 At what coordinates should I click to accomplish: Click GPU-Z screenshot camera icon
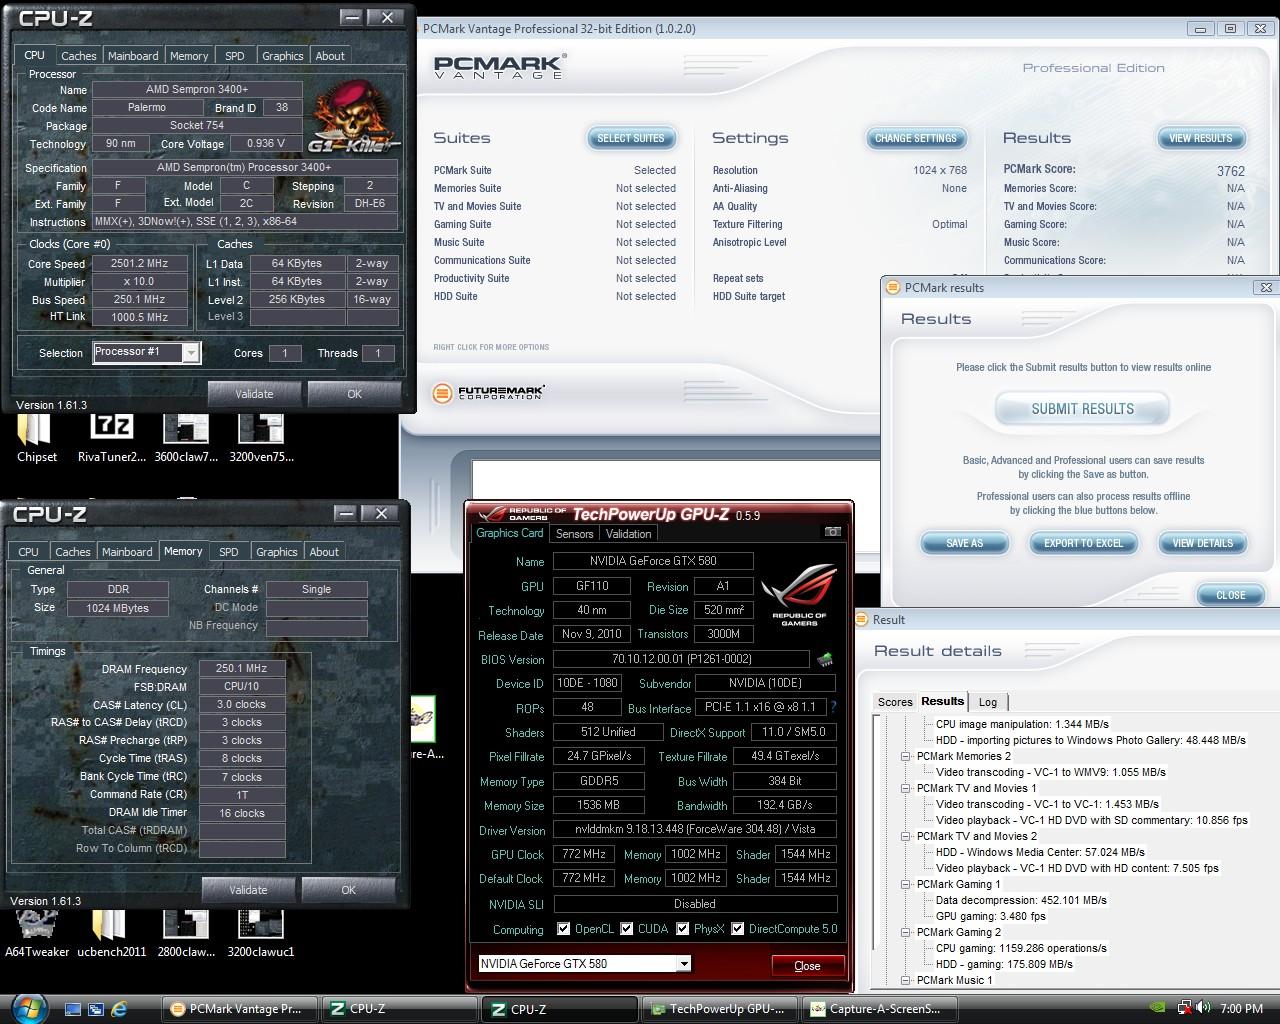click(x=832, y=532)
